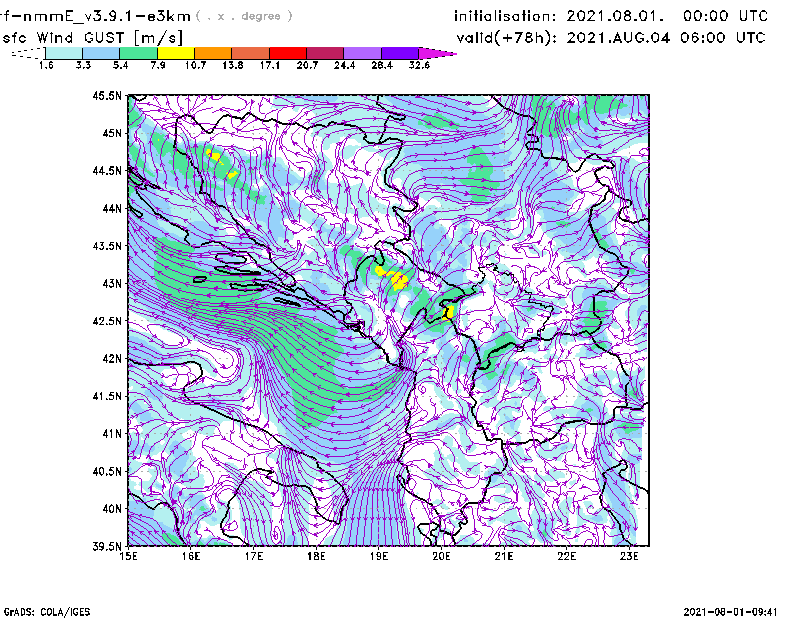
Task: Click latitude label 44.5N
Action: (x=107, y=170)
